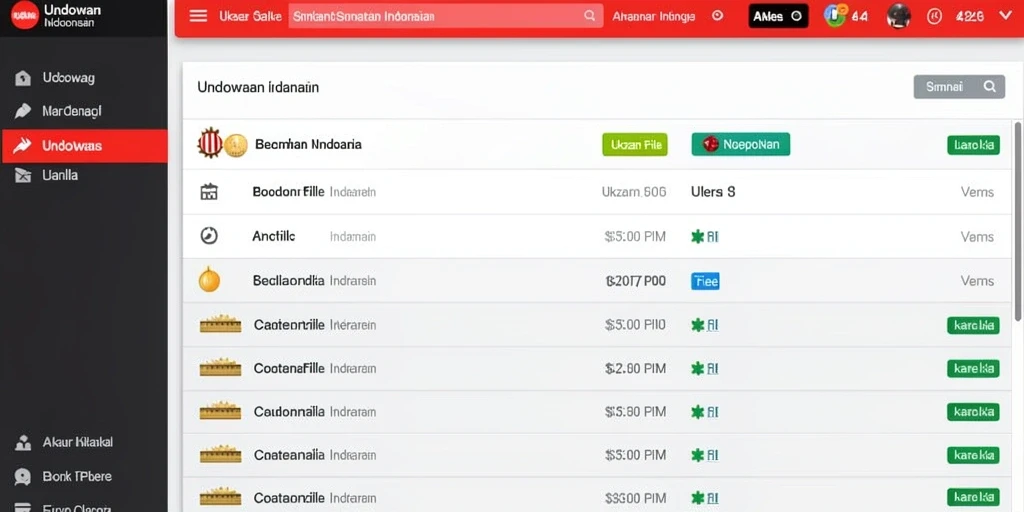Click the green Ukzan File button

point(635,144)
